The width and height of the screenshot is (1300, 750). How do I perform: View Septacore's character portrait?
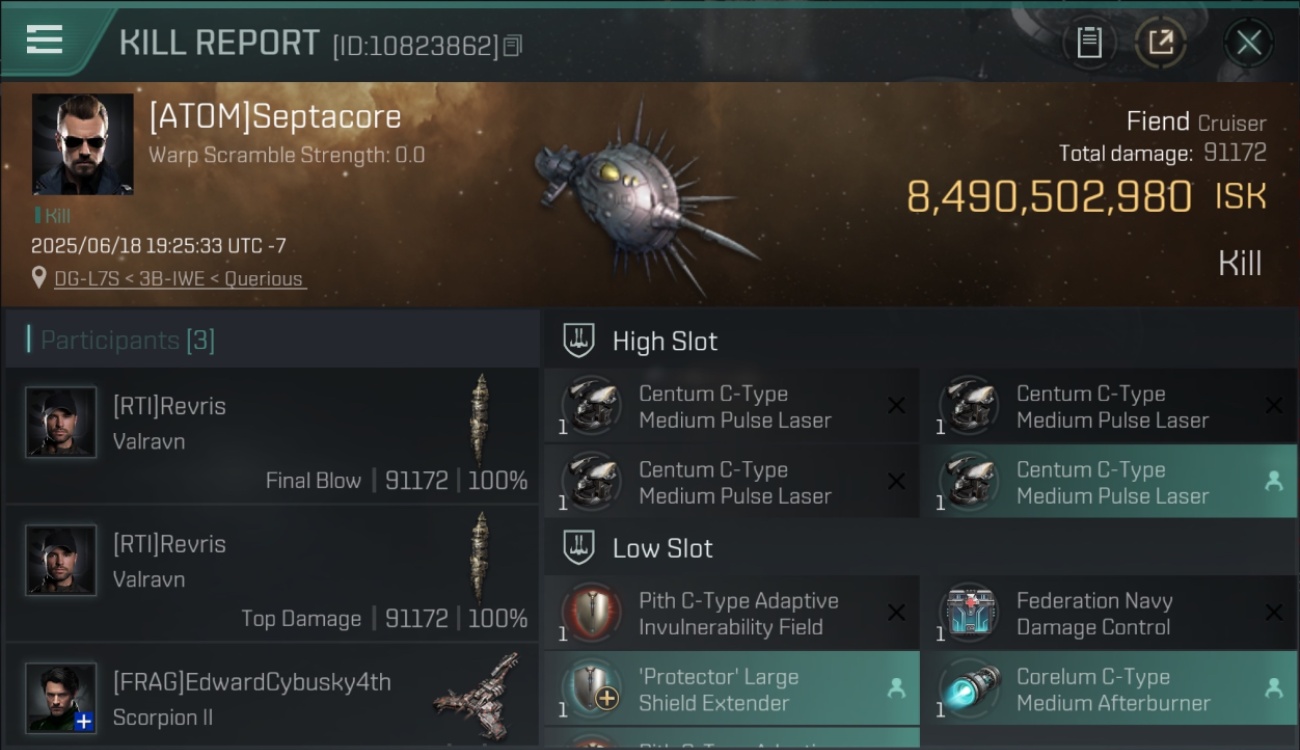(x=82, y=144)
